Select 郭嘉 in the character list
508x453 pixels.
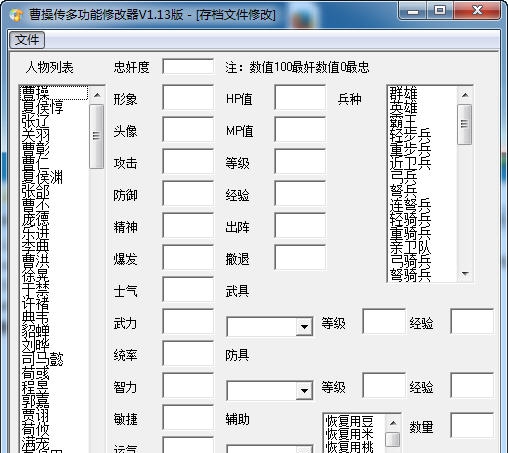point(54,401)
